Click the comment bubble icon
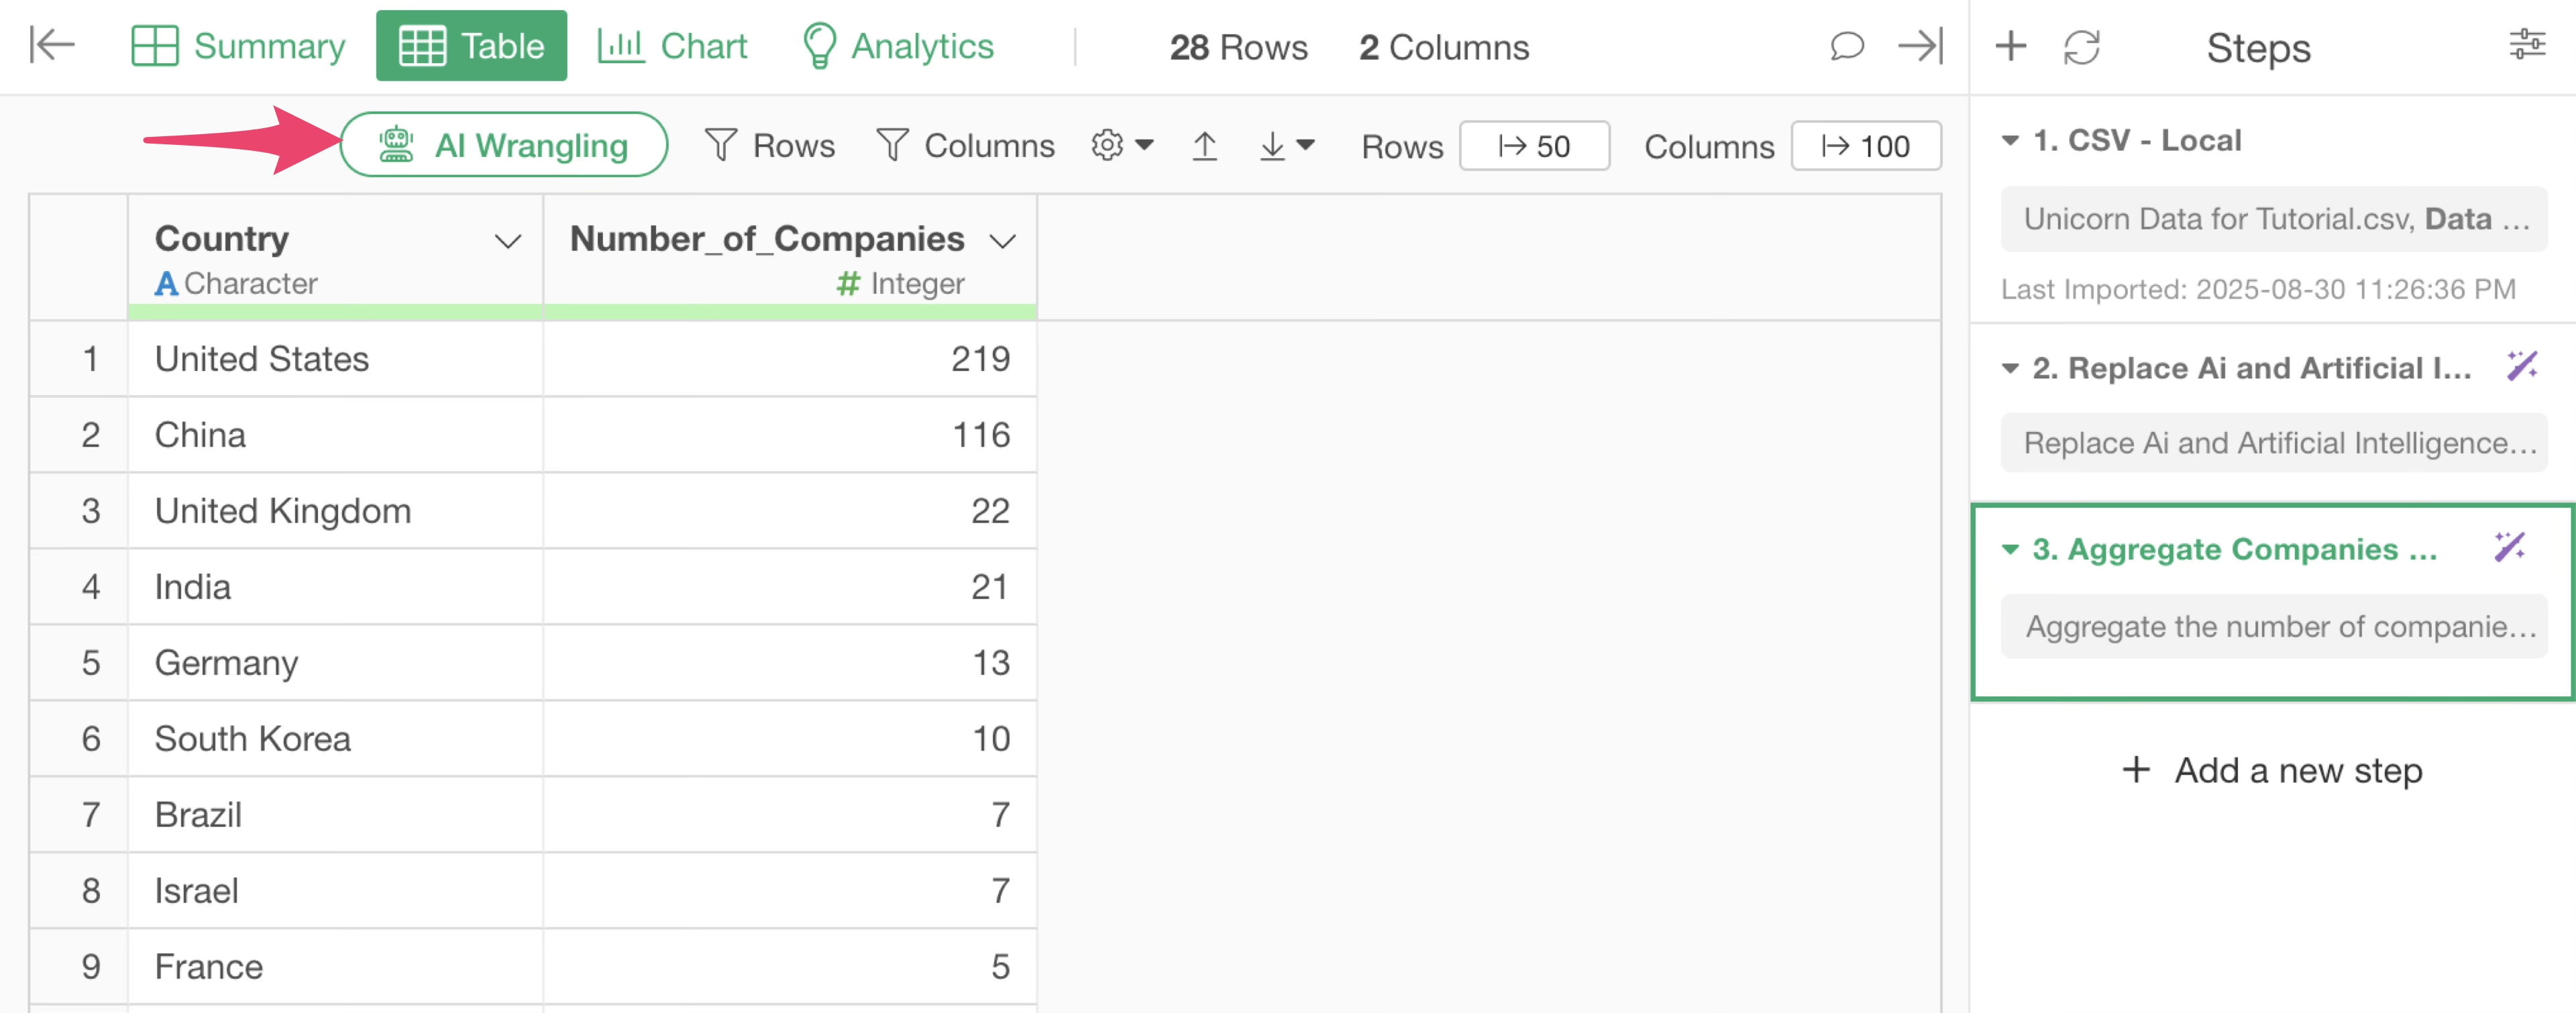 [x=1846, y=46]
